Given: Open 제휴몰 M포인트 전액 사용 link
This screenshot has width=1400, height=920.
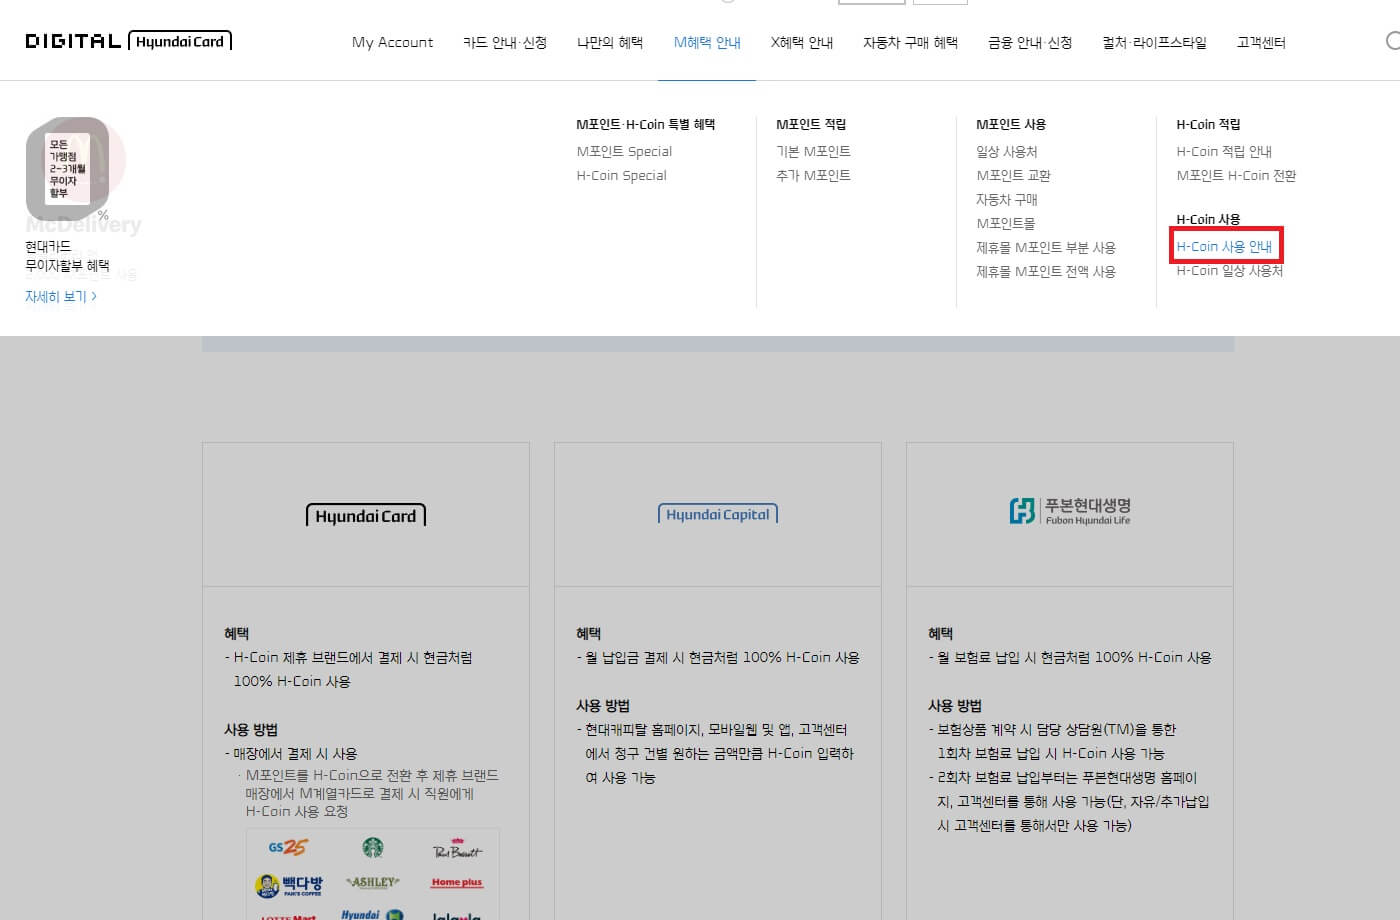Looking at the screenshot, I should pyautogui.click(x=1046, y=271).
